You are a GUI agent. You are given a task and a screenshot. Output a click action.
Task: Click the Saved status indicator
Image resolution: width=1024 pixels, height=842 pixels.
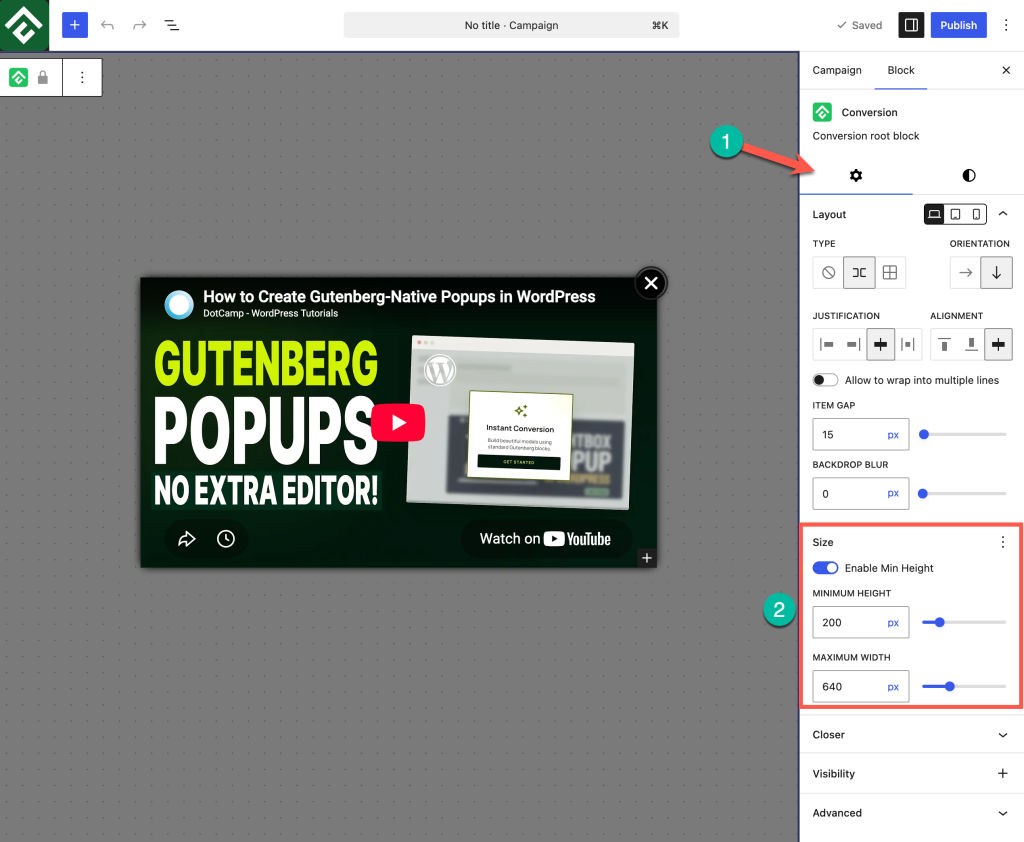pyautogui.click(x=859, y=25)
